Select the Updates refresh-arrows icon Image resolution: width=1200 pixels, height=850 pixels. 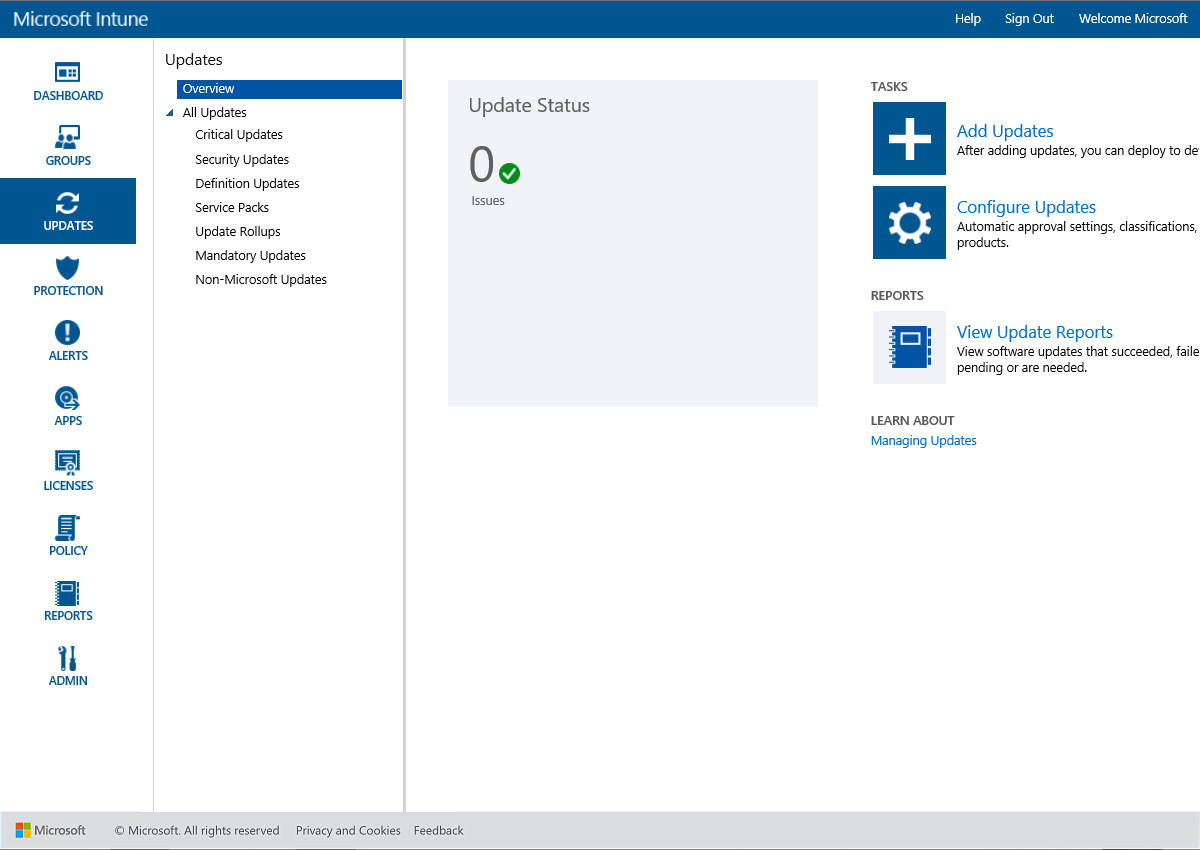point(68,203)
